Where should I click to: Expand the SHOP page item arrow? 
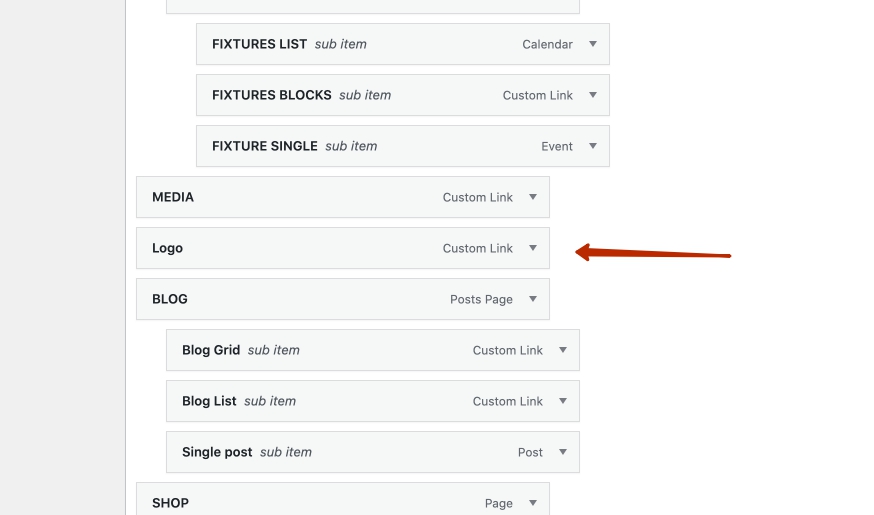[x=533, y=503]
